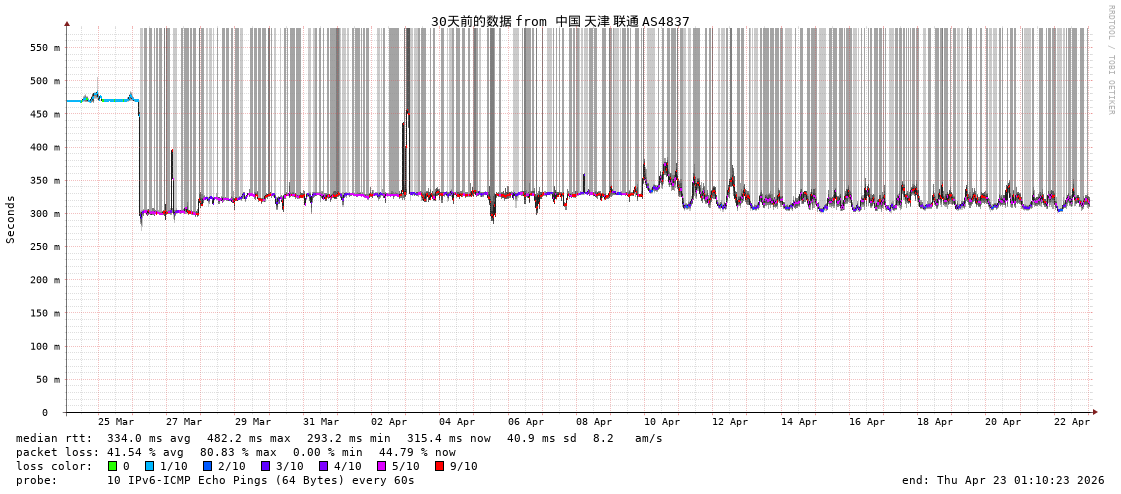This screenshot has width=1121, height=494.
Task: Click the 300 m y-axis label
Action: tap(43, 214)
